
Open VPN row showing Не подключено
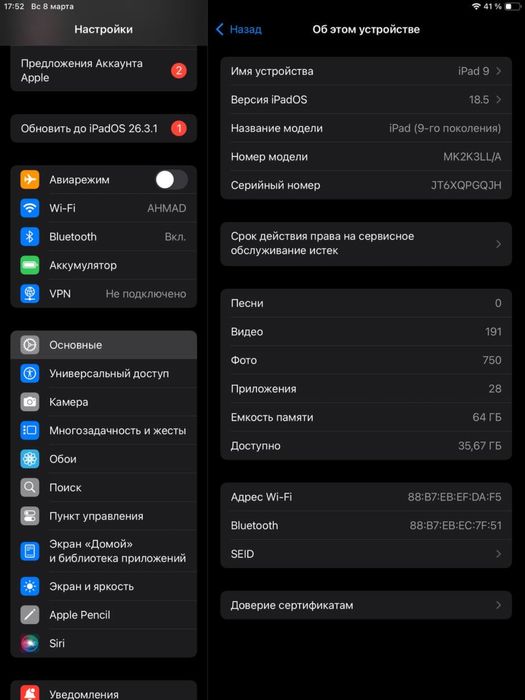pos(104,294)
